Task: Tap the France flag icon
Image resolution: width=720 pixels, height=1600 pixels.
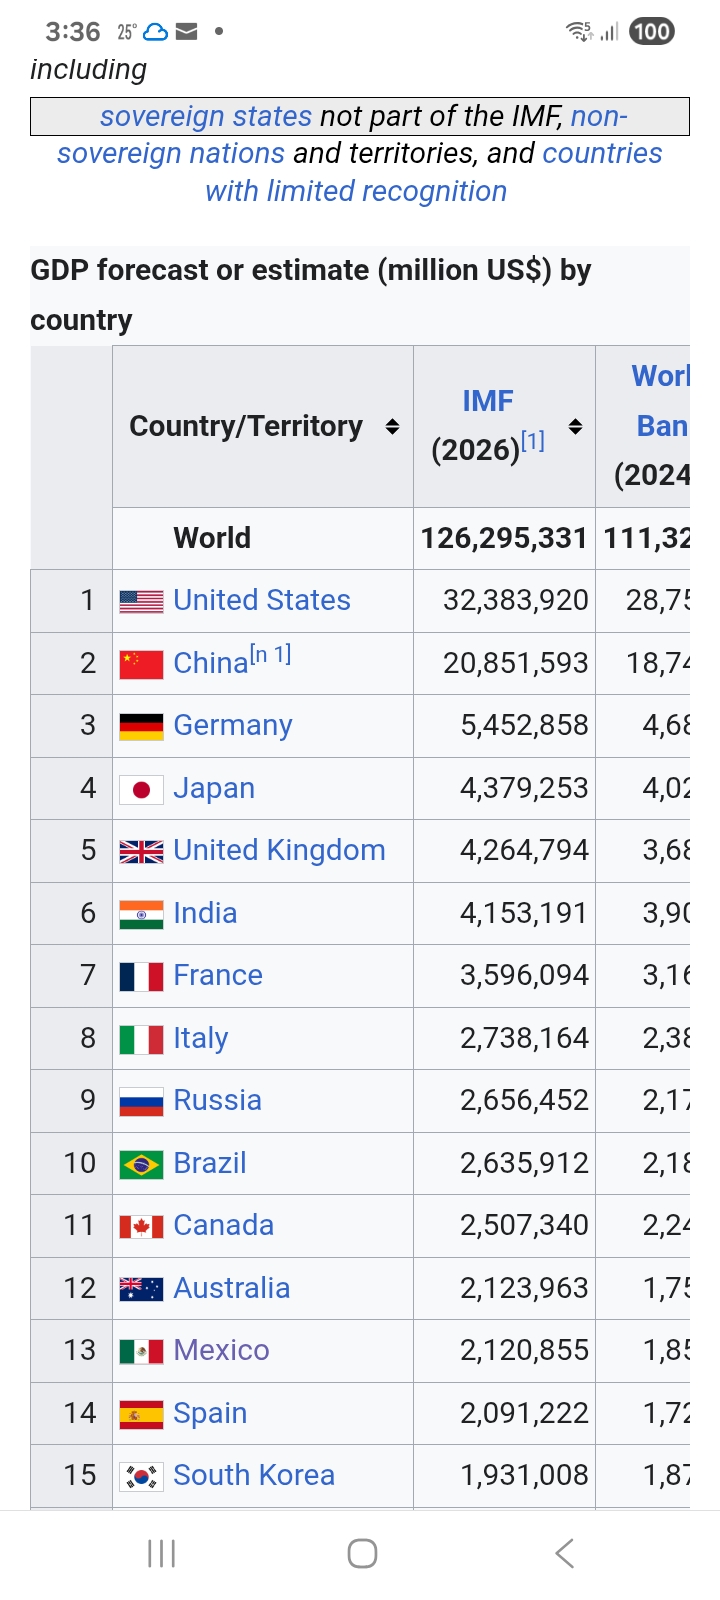Action: pos(141,976)
